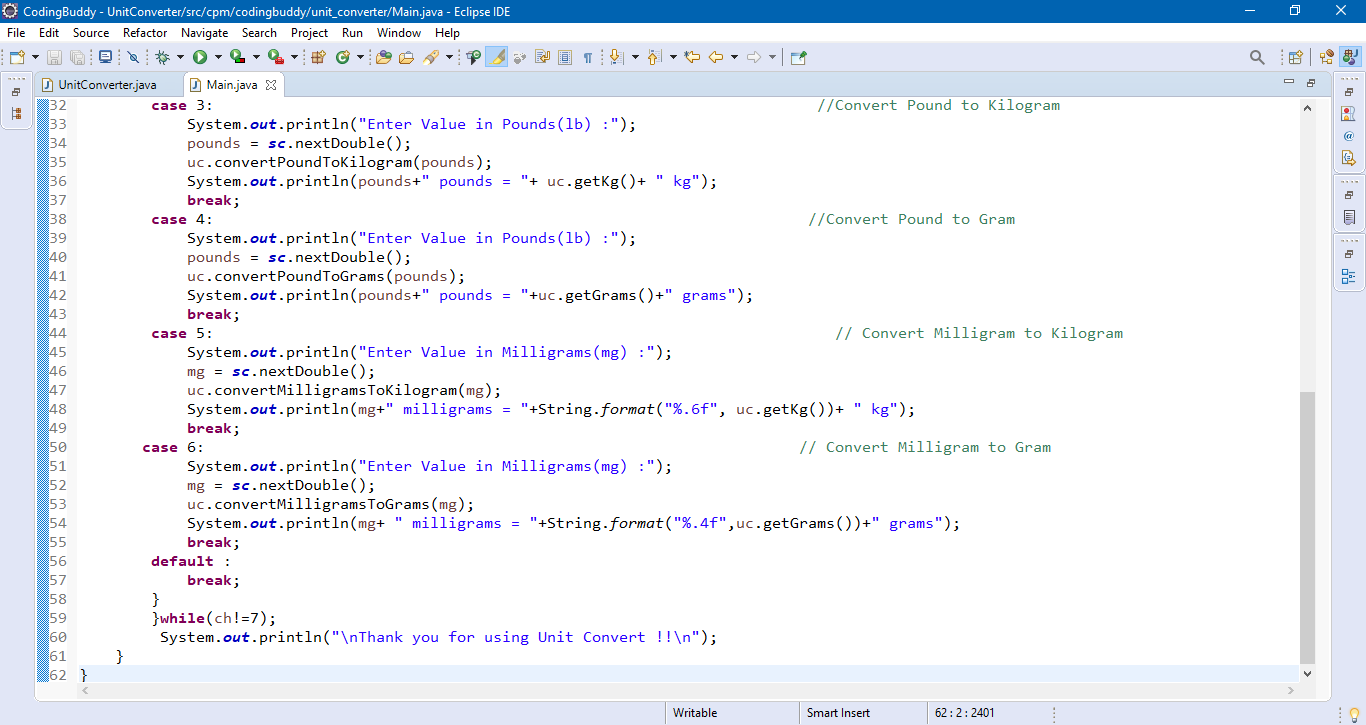
Task: Toggle Show Whitespace Characters
Action: 587,57
